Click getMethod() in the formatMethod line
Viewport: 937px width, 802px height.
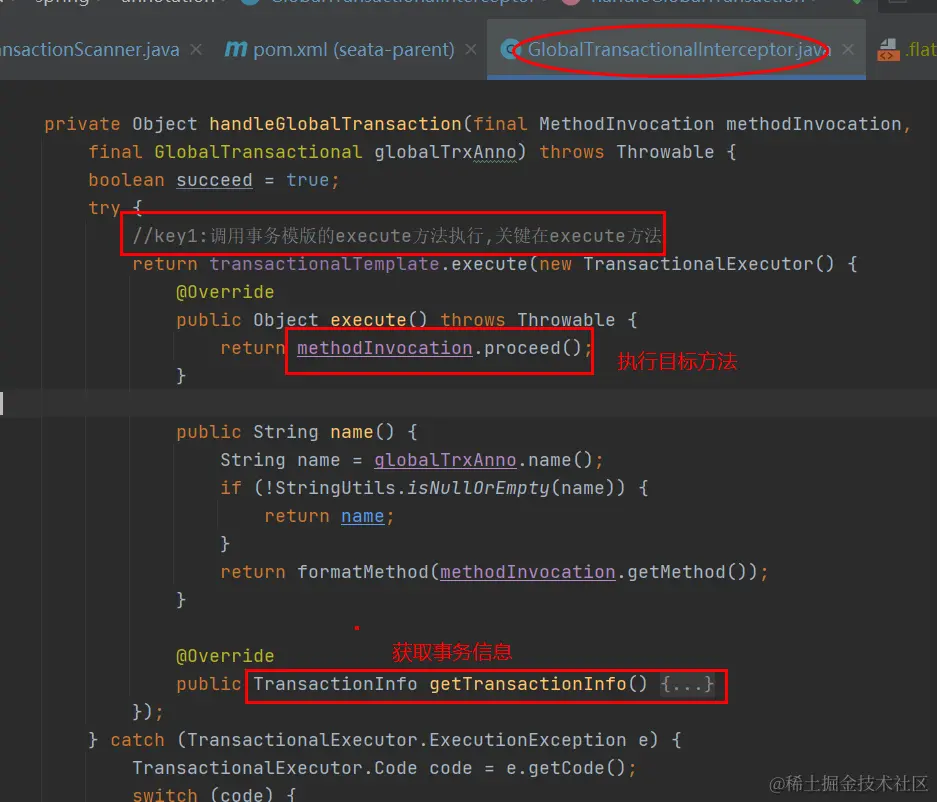[687, 572]
